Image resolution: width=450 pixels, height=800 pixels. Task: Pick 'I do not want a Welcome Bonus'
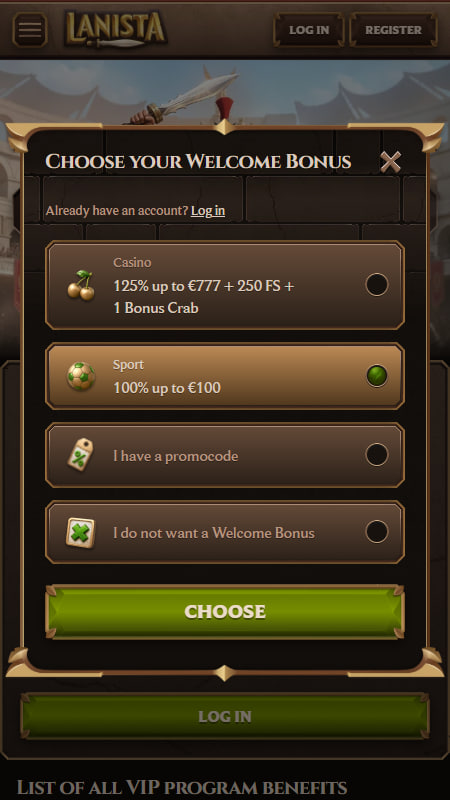click(x=225, y=532)
